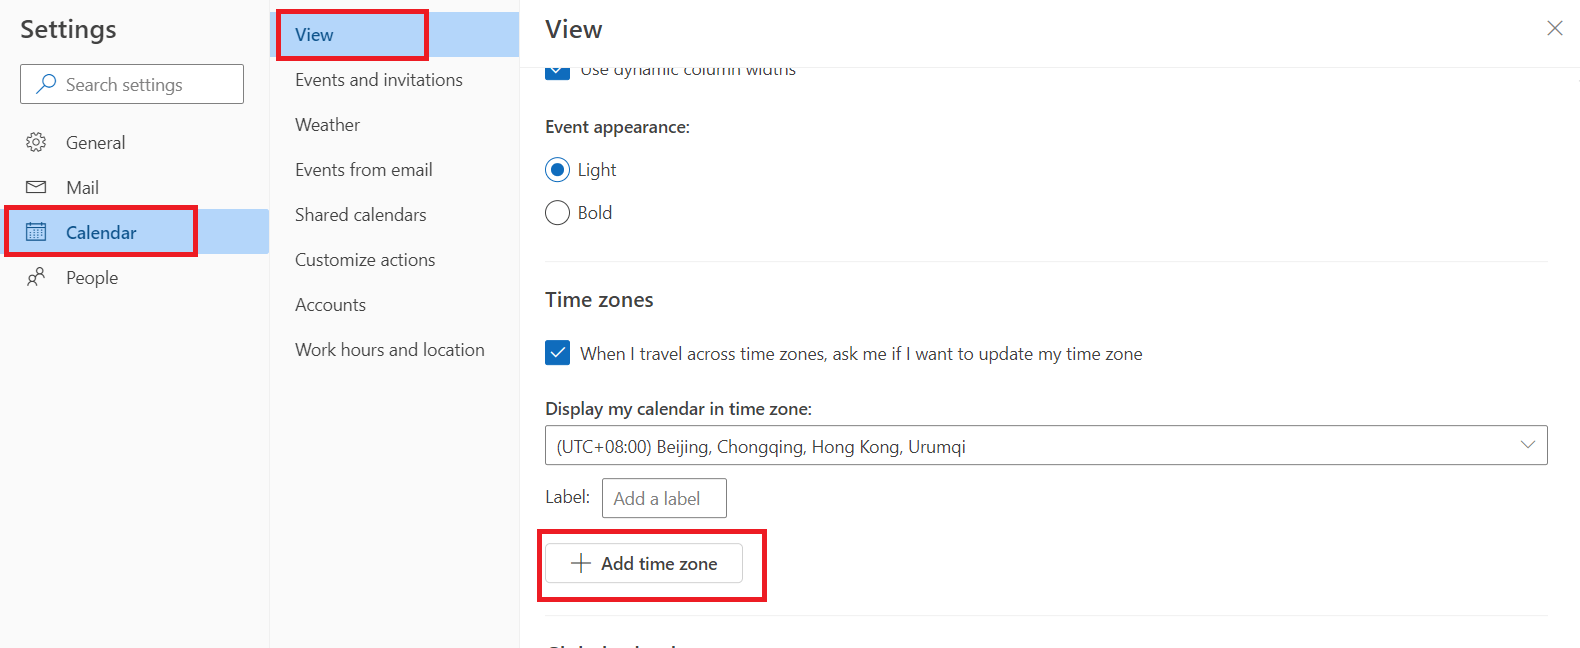Image resolution: width=1580 pixels, height=648 pixels.
Task: Click the Calendar grid icon
Action: [36, 232]
